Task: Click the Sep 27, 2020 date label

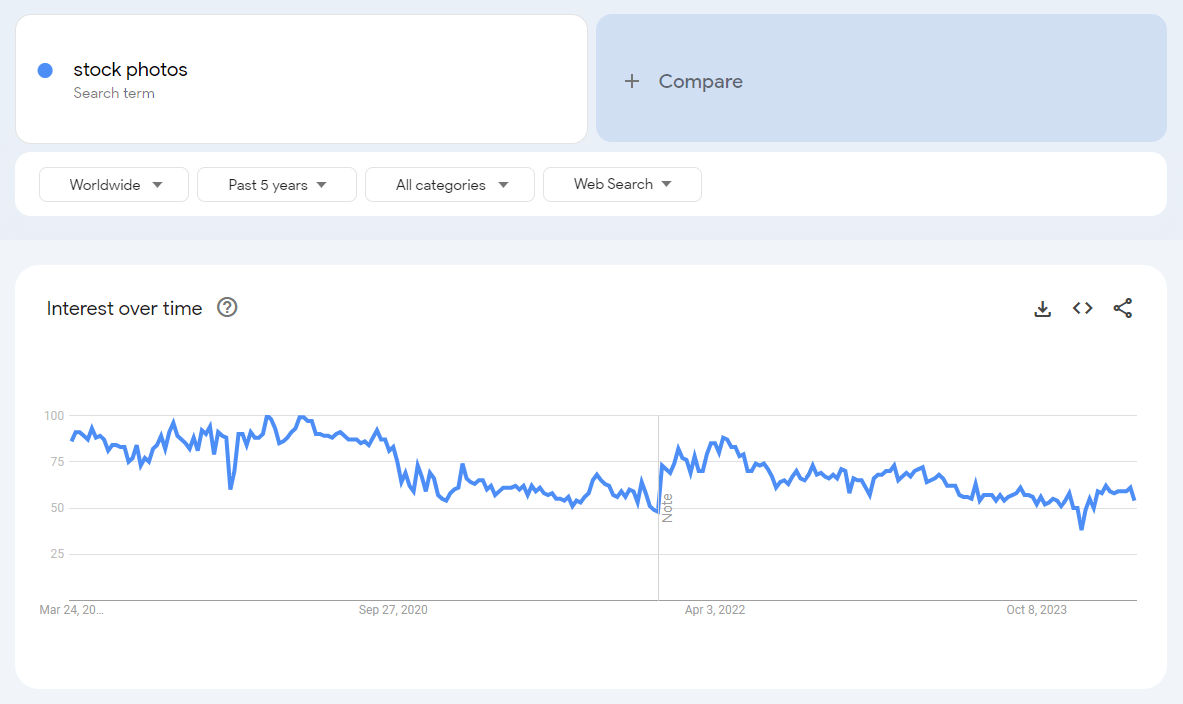Action: pyautogui.click(x=393, y=610)
